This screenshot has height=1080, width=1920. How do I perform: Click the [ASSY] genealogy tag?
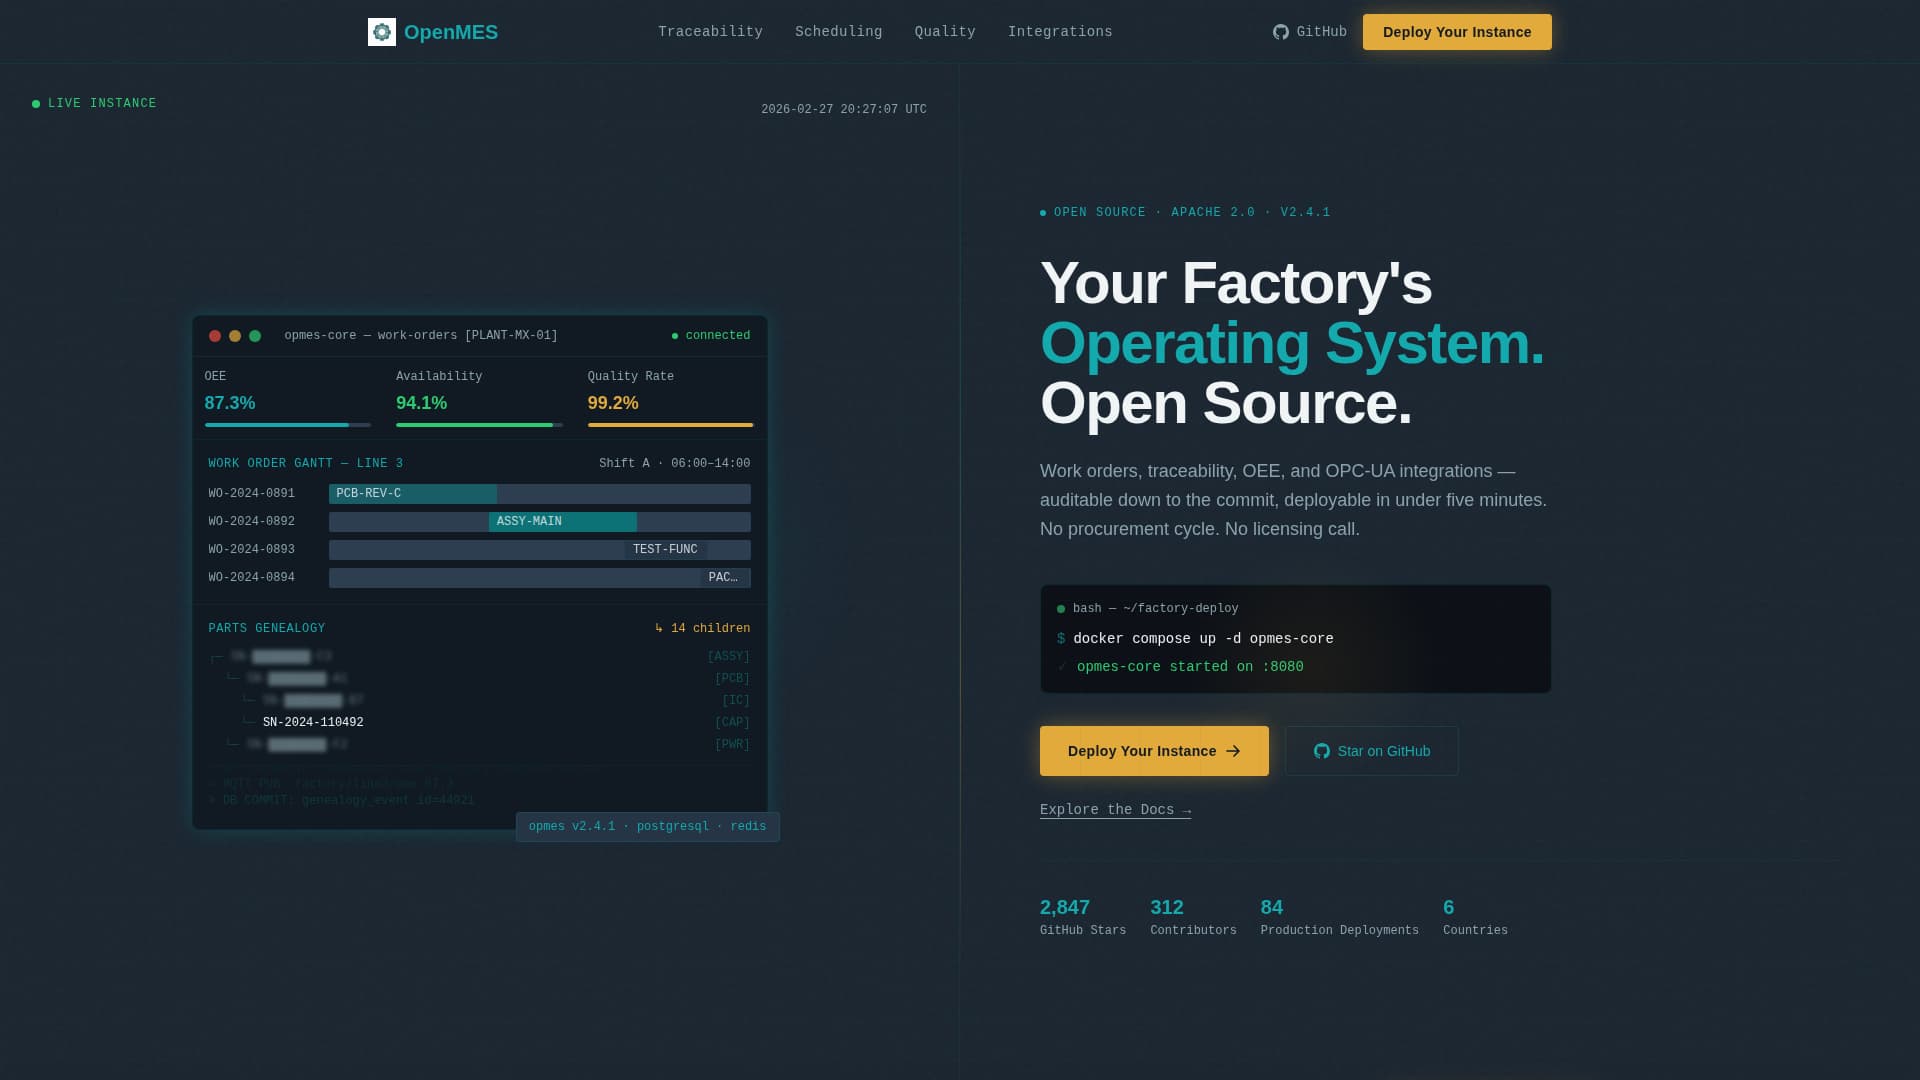pyautogui.click(x=729, y=657)
